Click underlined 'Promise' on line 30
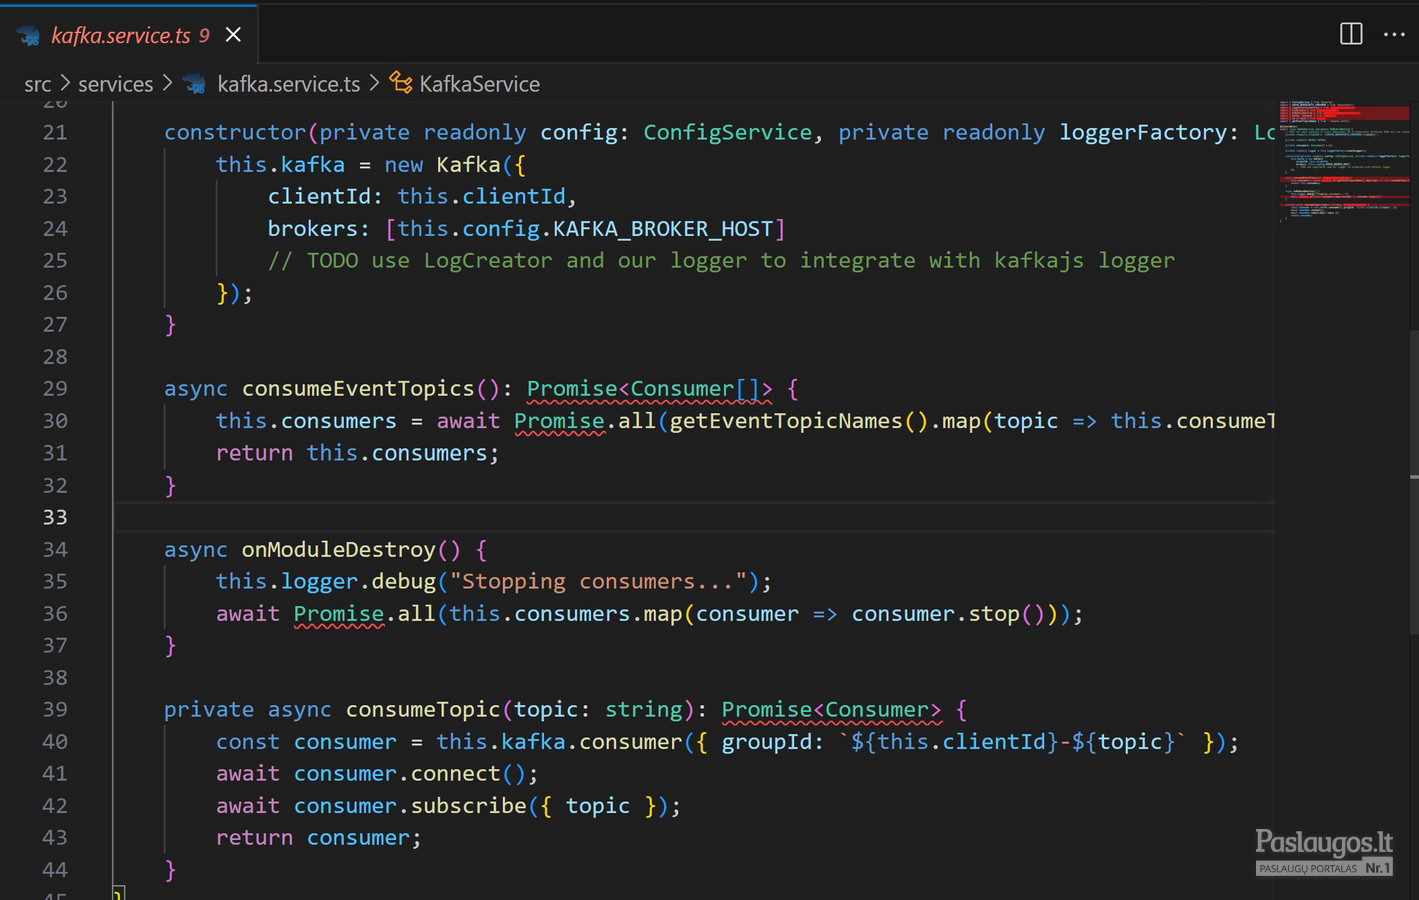 pos(559,420)
